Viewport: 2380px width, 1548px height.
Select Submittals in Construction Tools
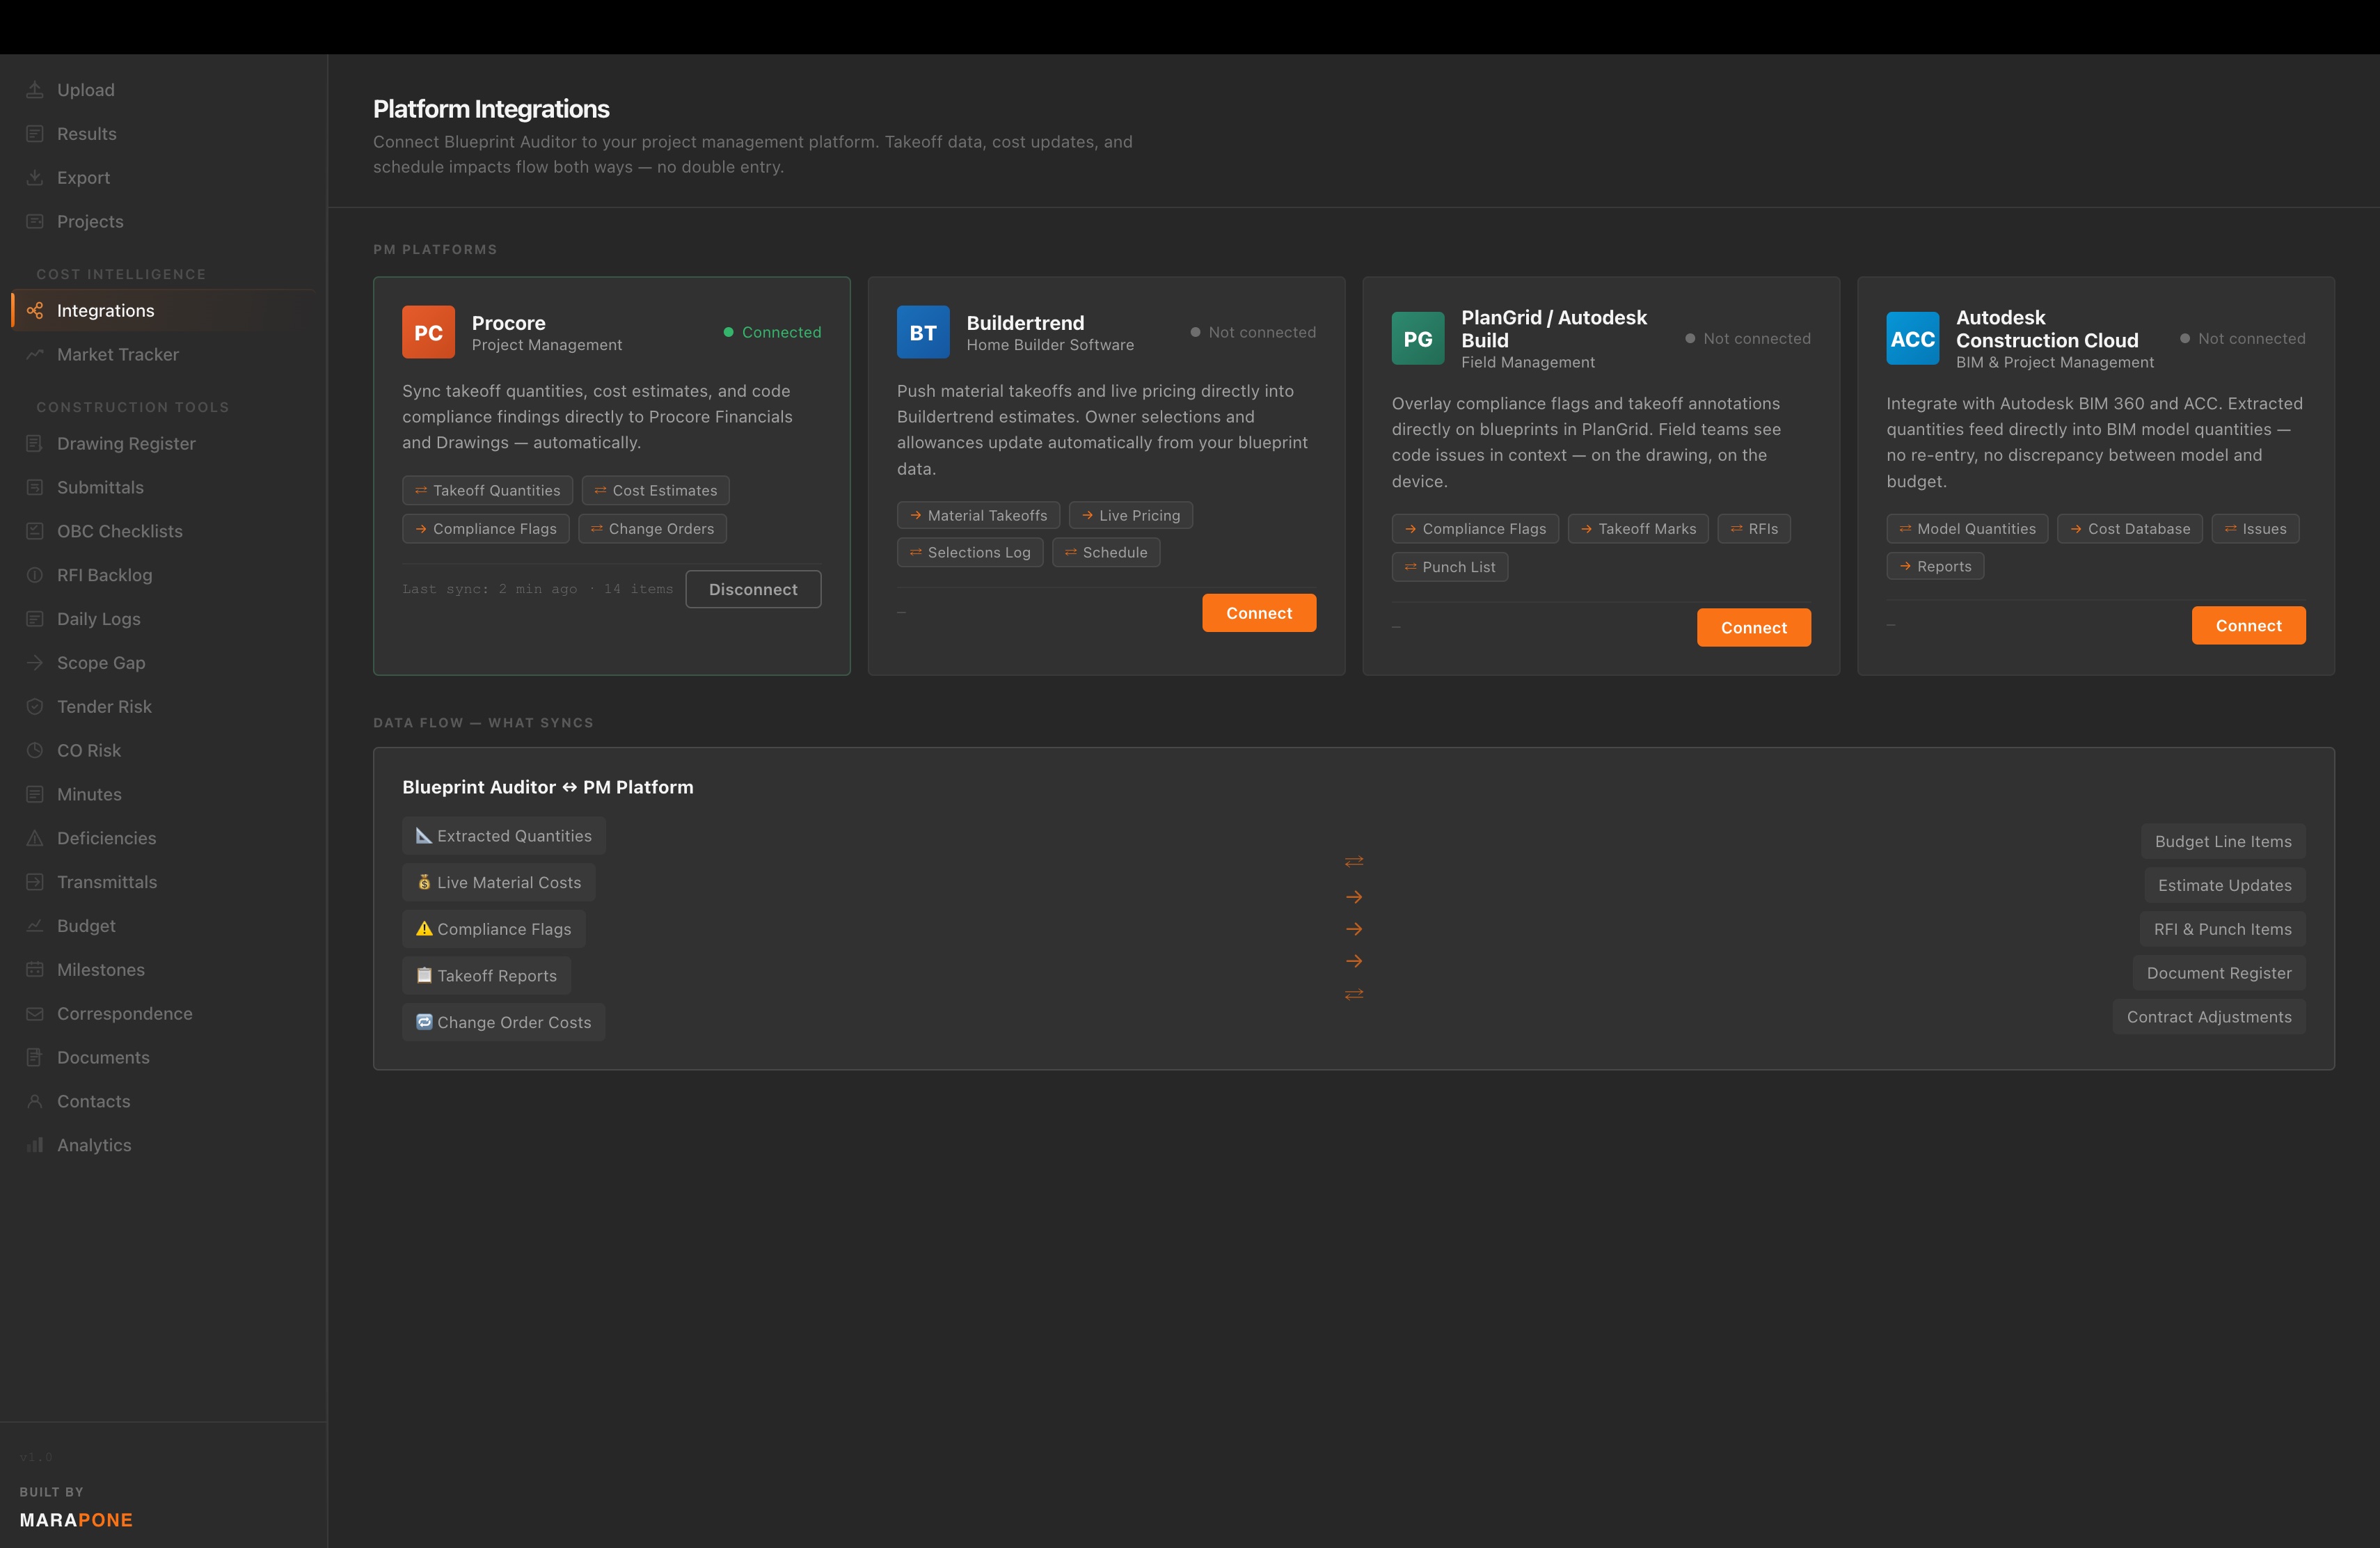[x=163, y=488]
